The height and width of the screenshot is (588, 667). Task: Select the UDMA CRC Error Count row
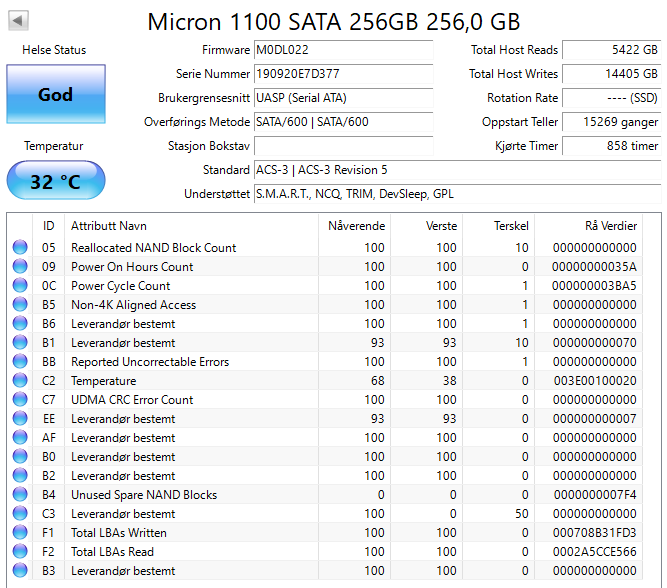click(327, 399)
